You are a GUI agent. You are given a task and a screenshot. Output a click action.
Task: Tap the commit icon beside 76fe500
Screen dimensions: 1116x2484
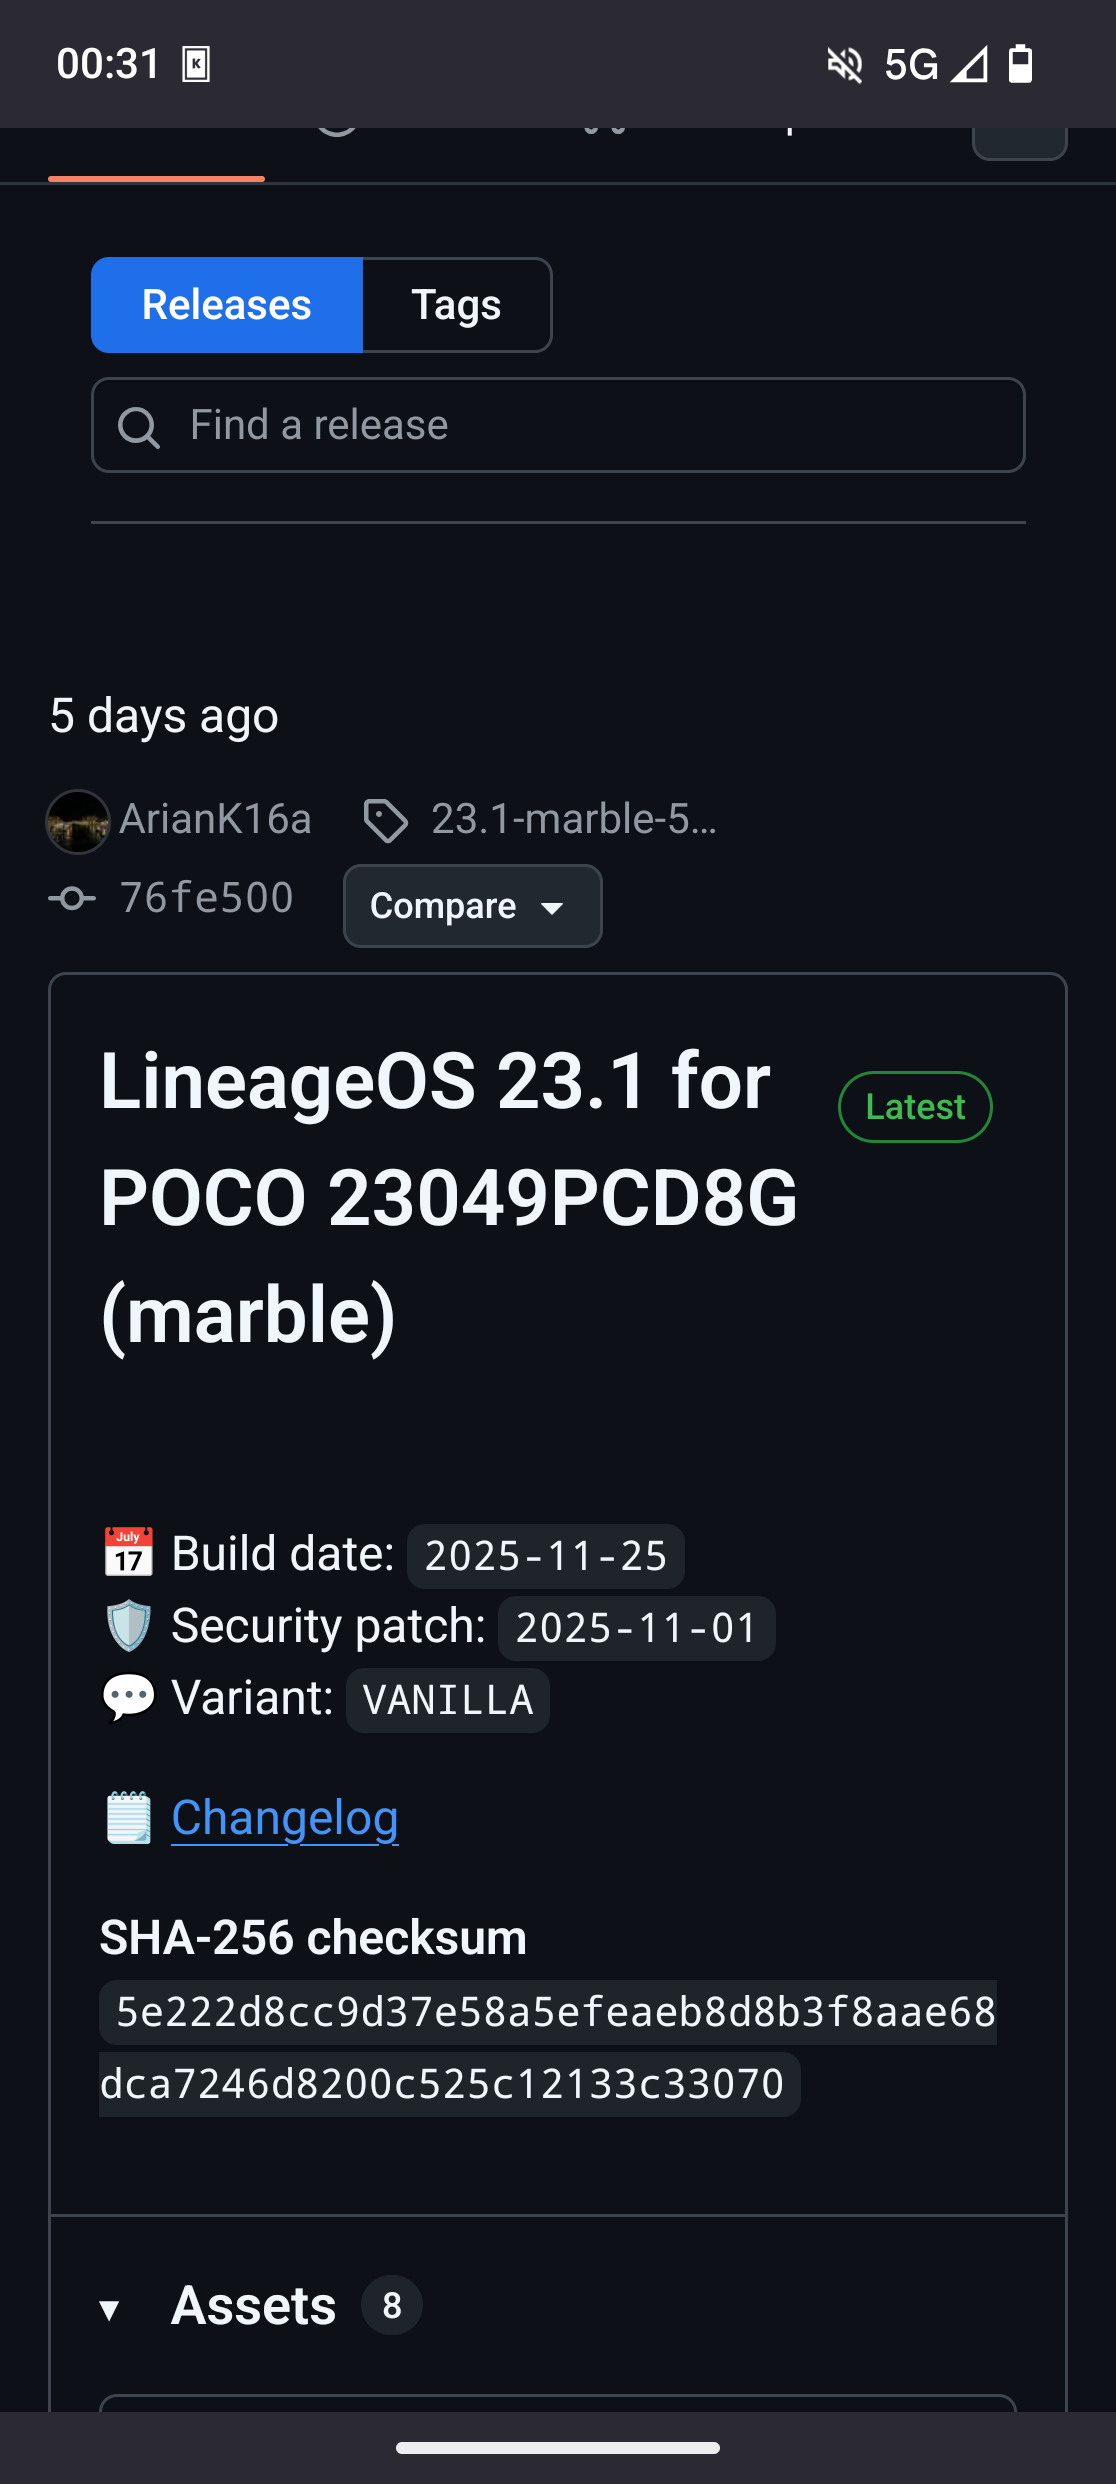coord(72,899)
